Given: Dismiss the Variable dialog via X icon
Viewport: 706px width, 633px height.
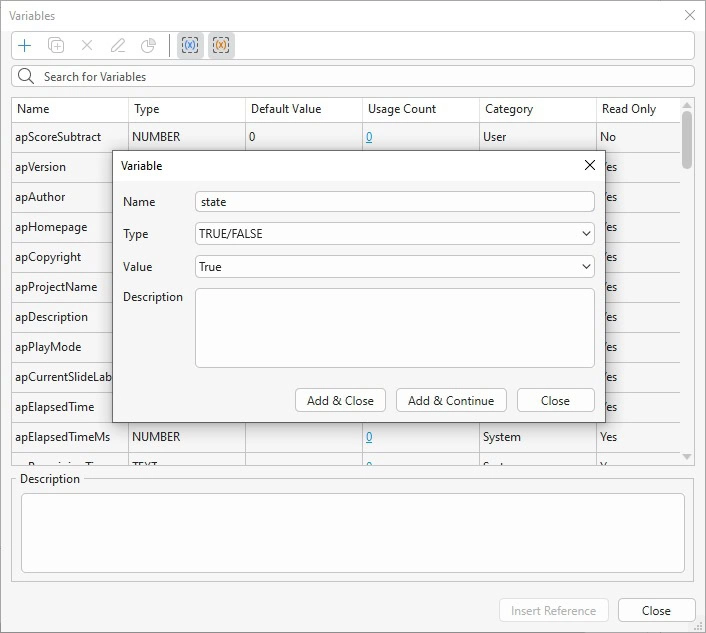Looking at the screenshot, I should (x=589, y=166).
